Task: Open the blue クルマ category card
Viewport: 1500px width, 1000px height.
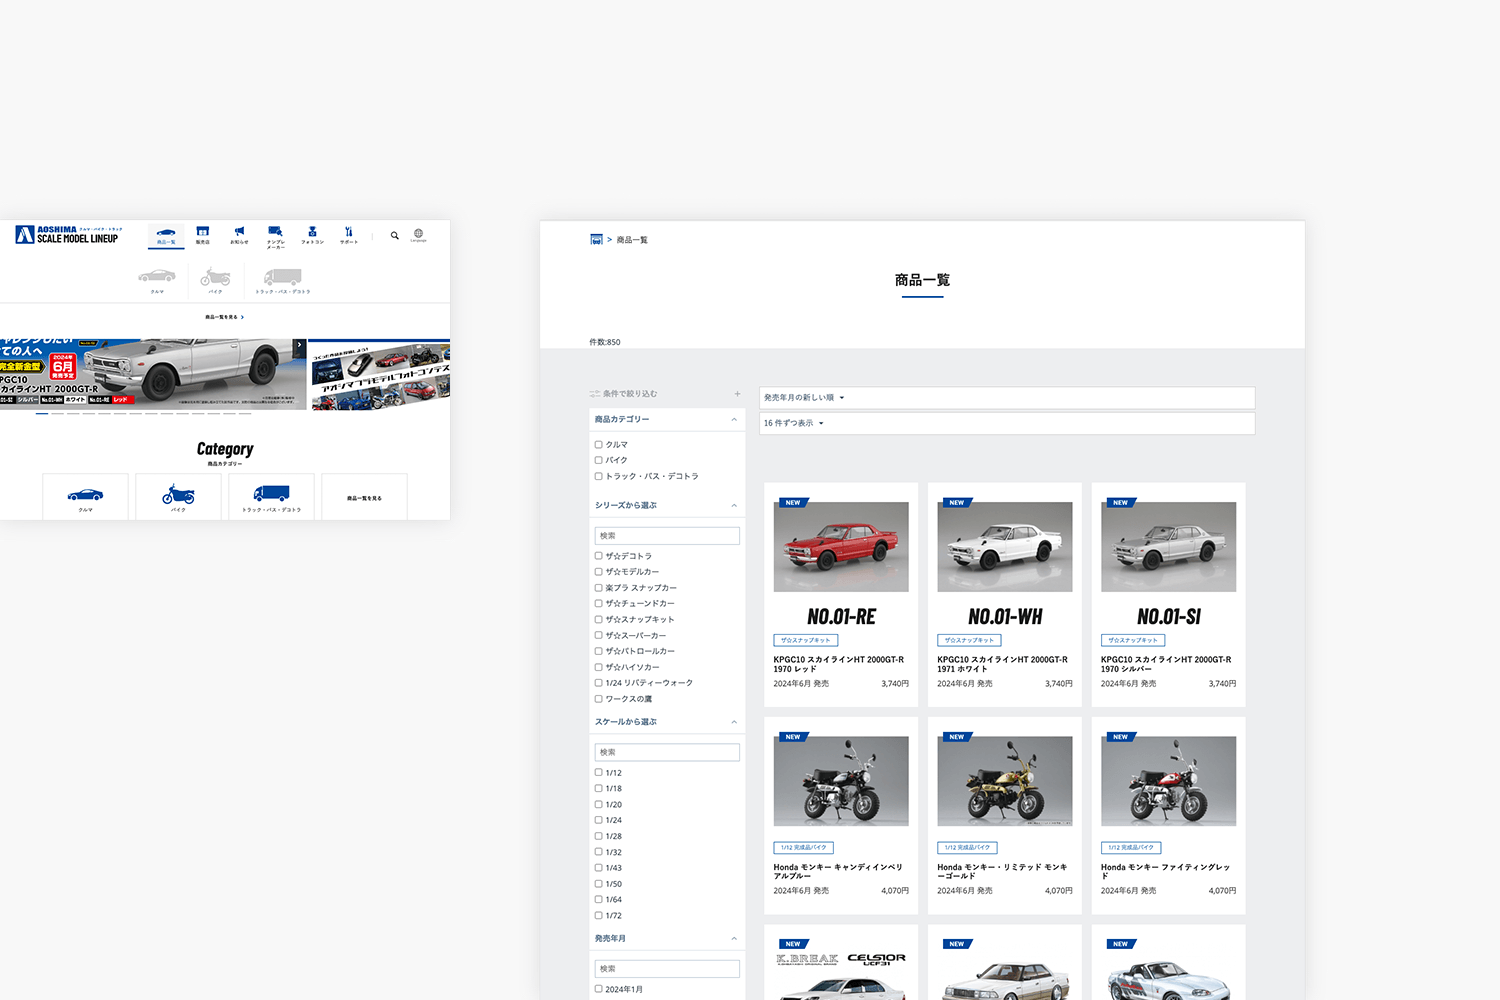Action: point(85,497)
